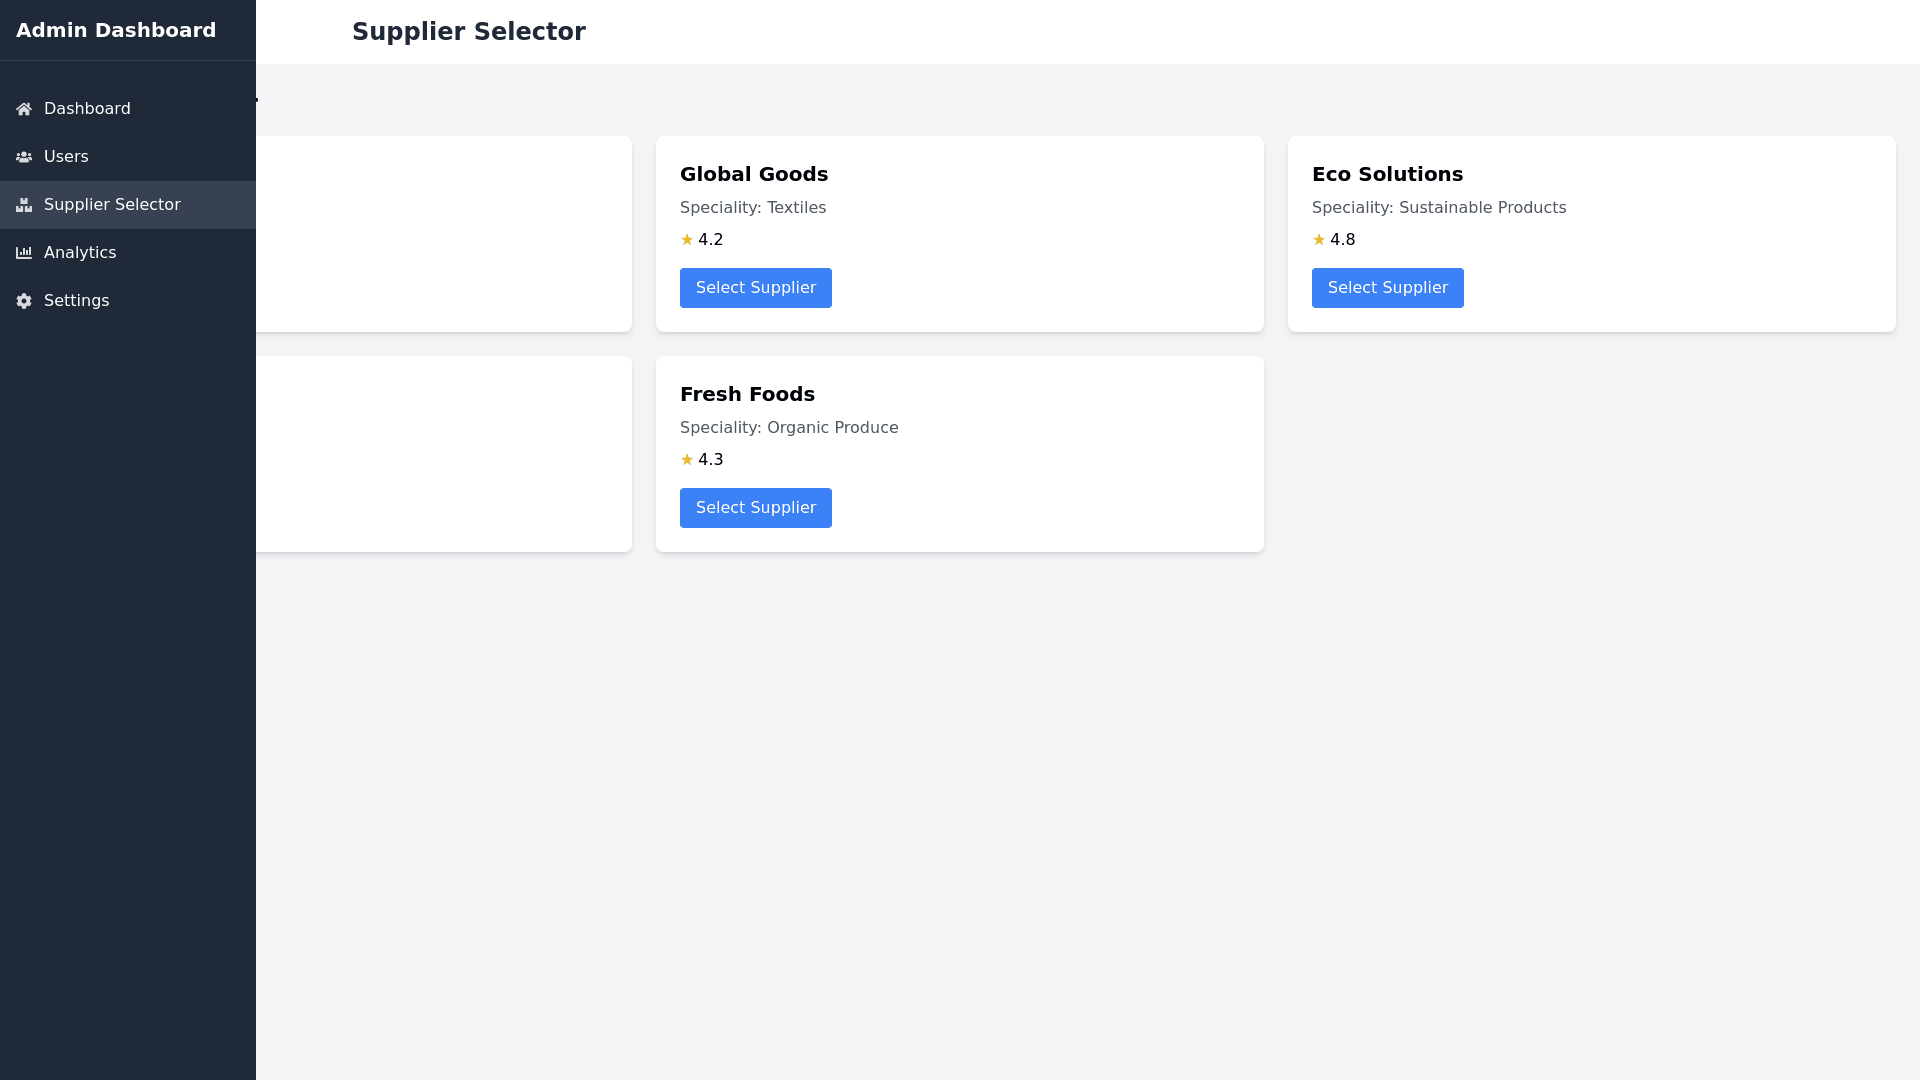Navigate to the Settings label
This screenshot has width=1920, height=1080.
click(x=76, y=301)
